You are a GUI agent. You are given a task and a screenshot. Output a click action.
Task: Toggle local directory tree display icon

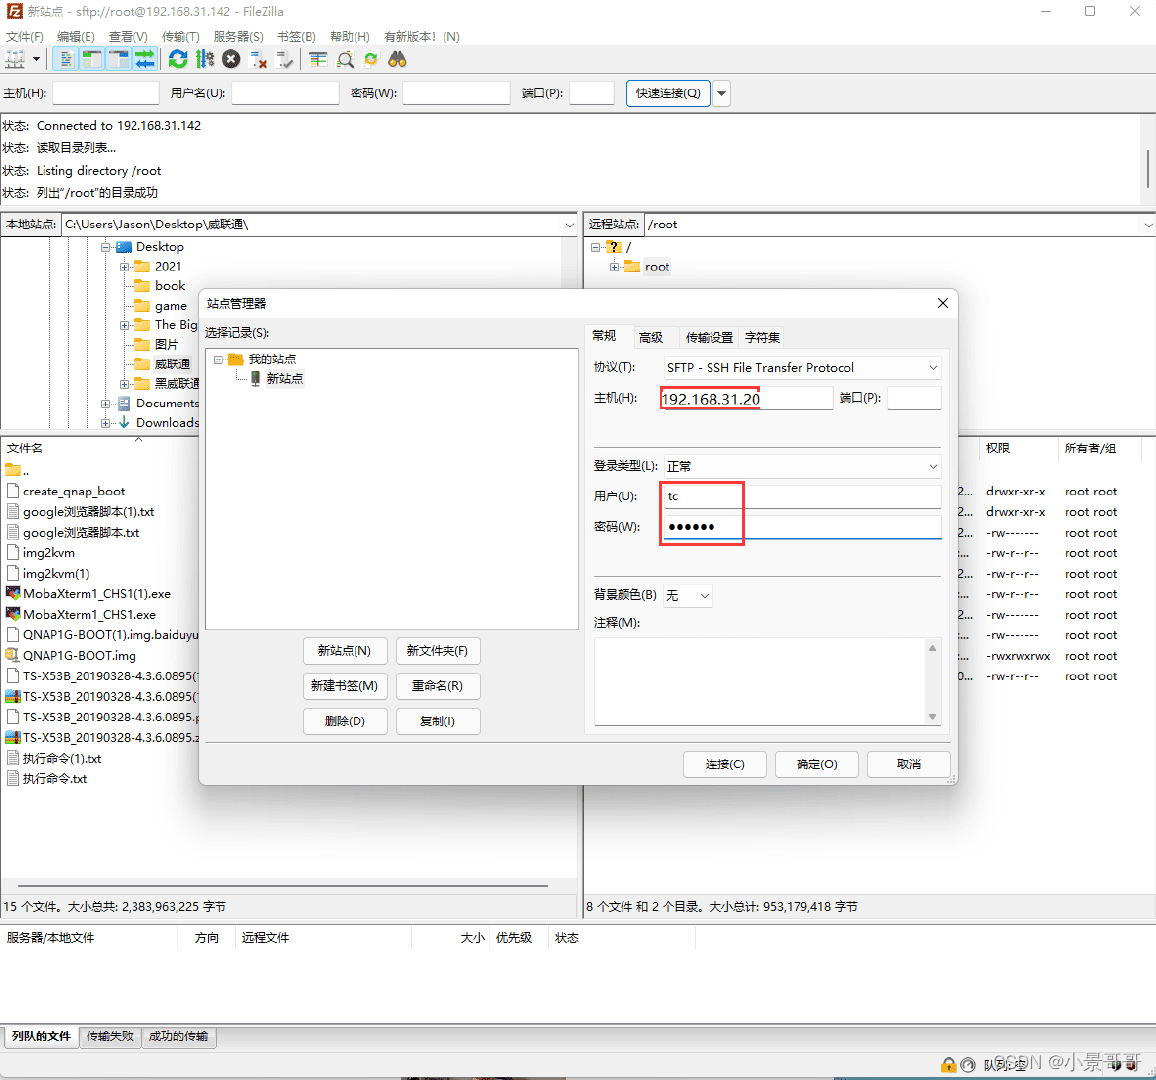coord(92,60)
